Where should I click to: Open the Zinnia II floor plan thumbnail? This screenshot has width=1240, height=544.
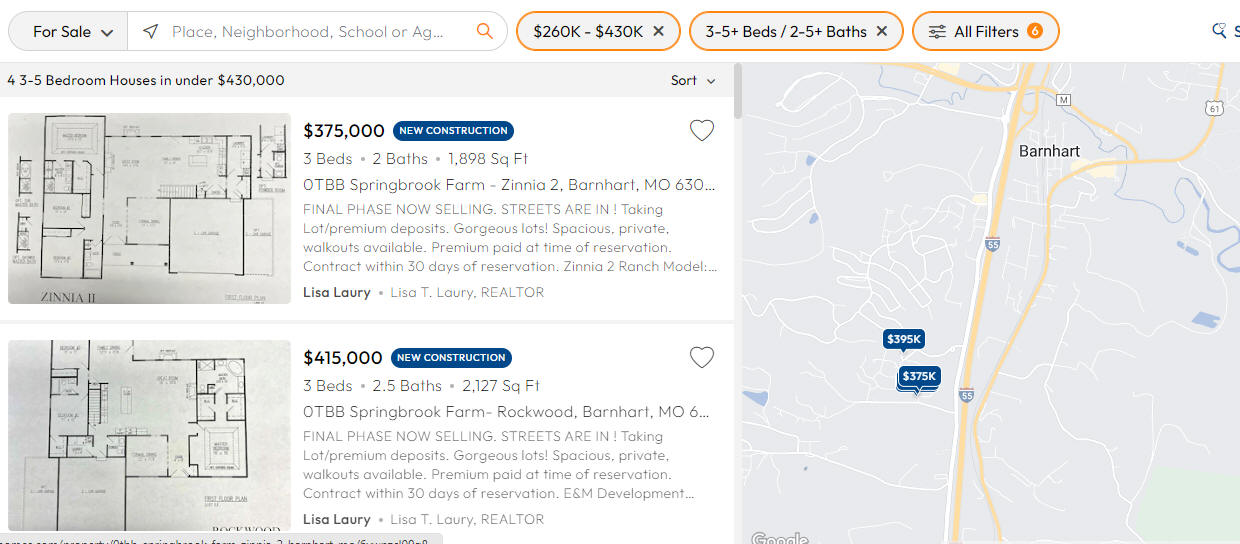coord(149,208)
